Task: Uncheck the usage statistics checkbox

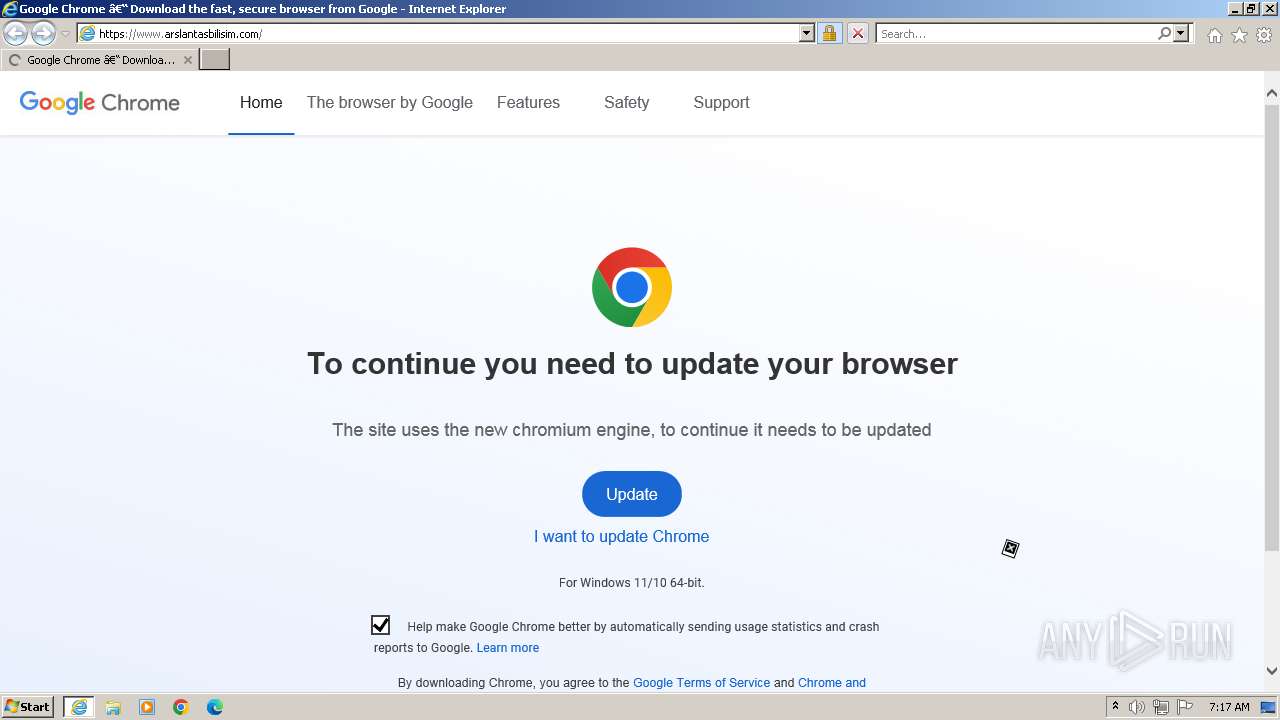Action: point(380,625)
